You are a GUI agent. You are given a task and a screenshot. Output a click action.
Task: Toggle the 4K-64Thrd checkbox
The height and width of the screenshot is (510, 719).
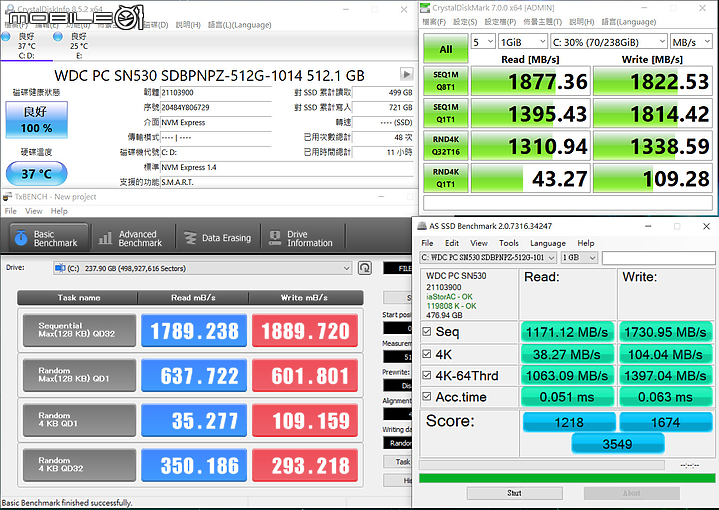[x=426, y=375]
